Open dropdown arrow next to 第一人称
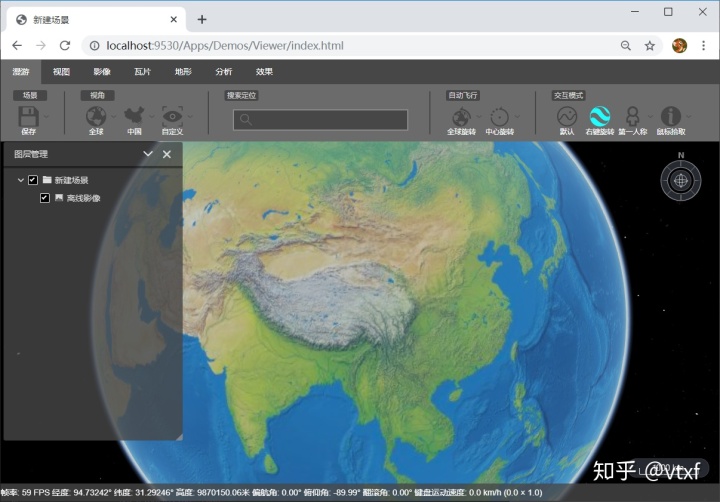This screenshot has width=720, height=502. (x=650, y=117)
